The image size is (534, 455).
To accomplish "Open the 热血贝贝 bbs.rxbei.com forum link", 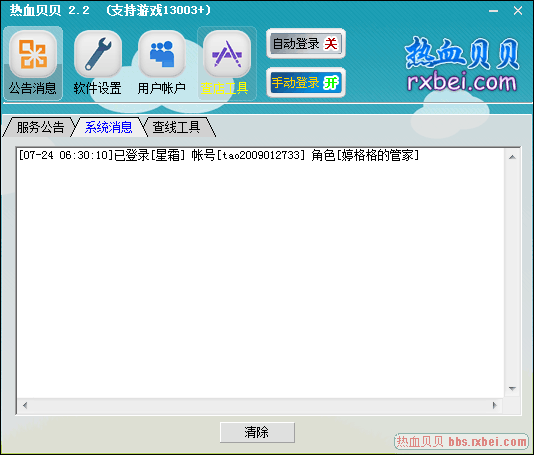I will coord(461,442).
